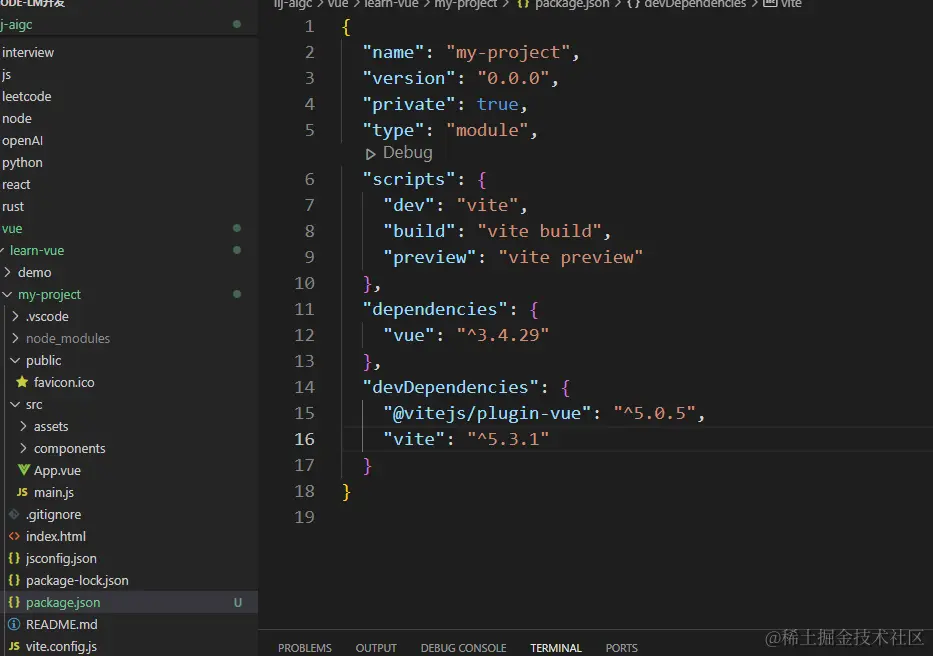Open the package-lock.json file
The image size is (933, 656).
pyautogui.click(x=77, y=580)
